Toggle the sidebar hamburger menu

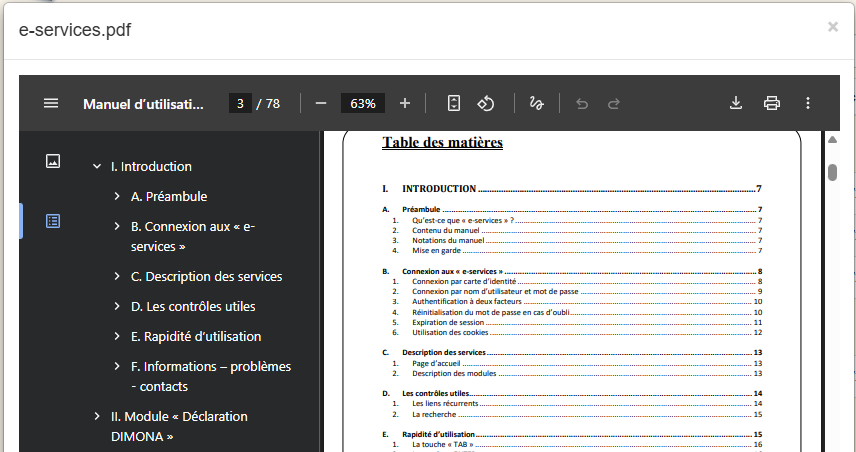click(51, 103)
